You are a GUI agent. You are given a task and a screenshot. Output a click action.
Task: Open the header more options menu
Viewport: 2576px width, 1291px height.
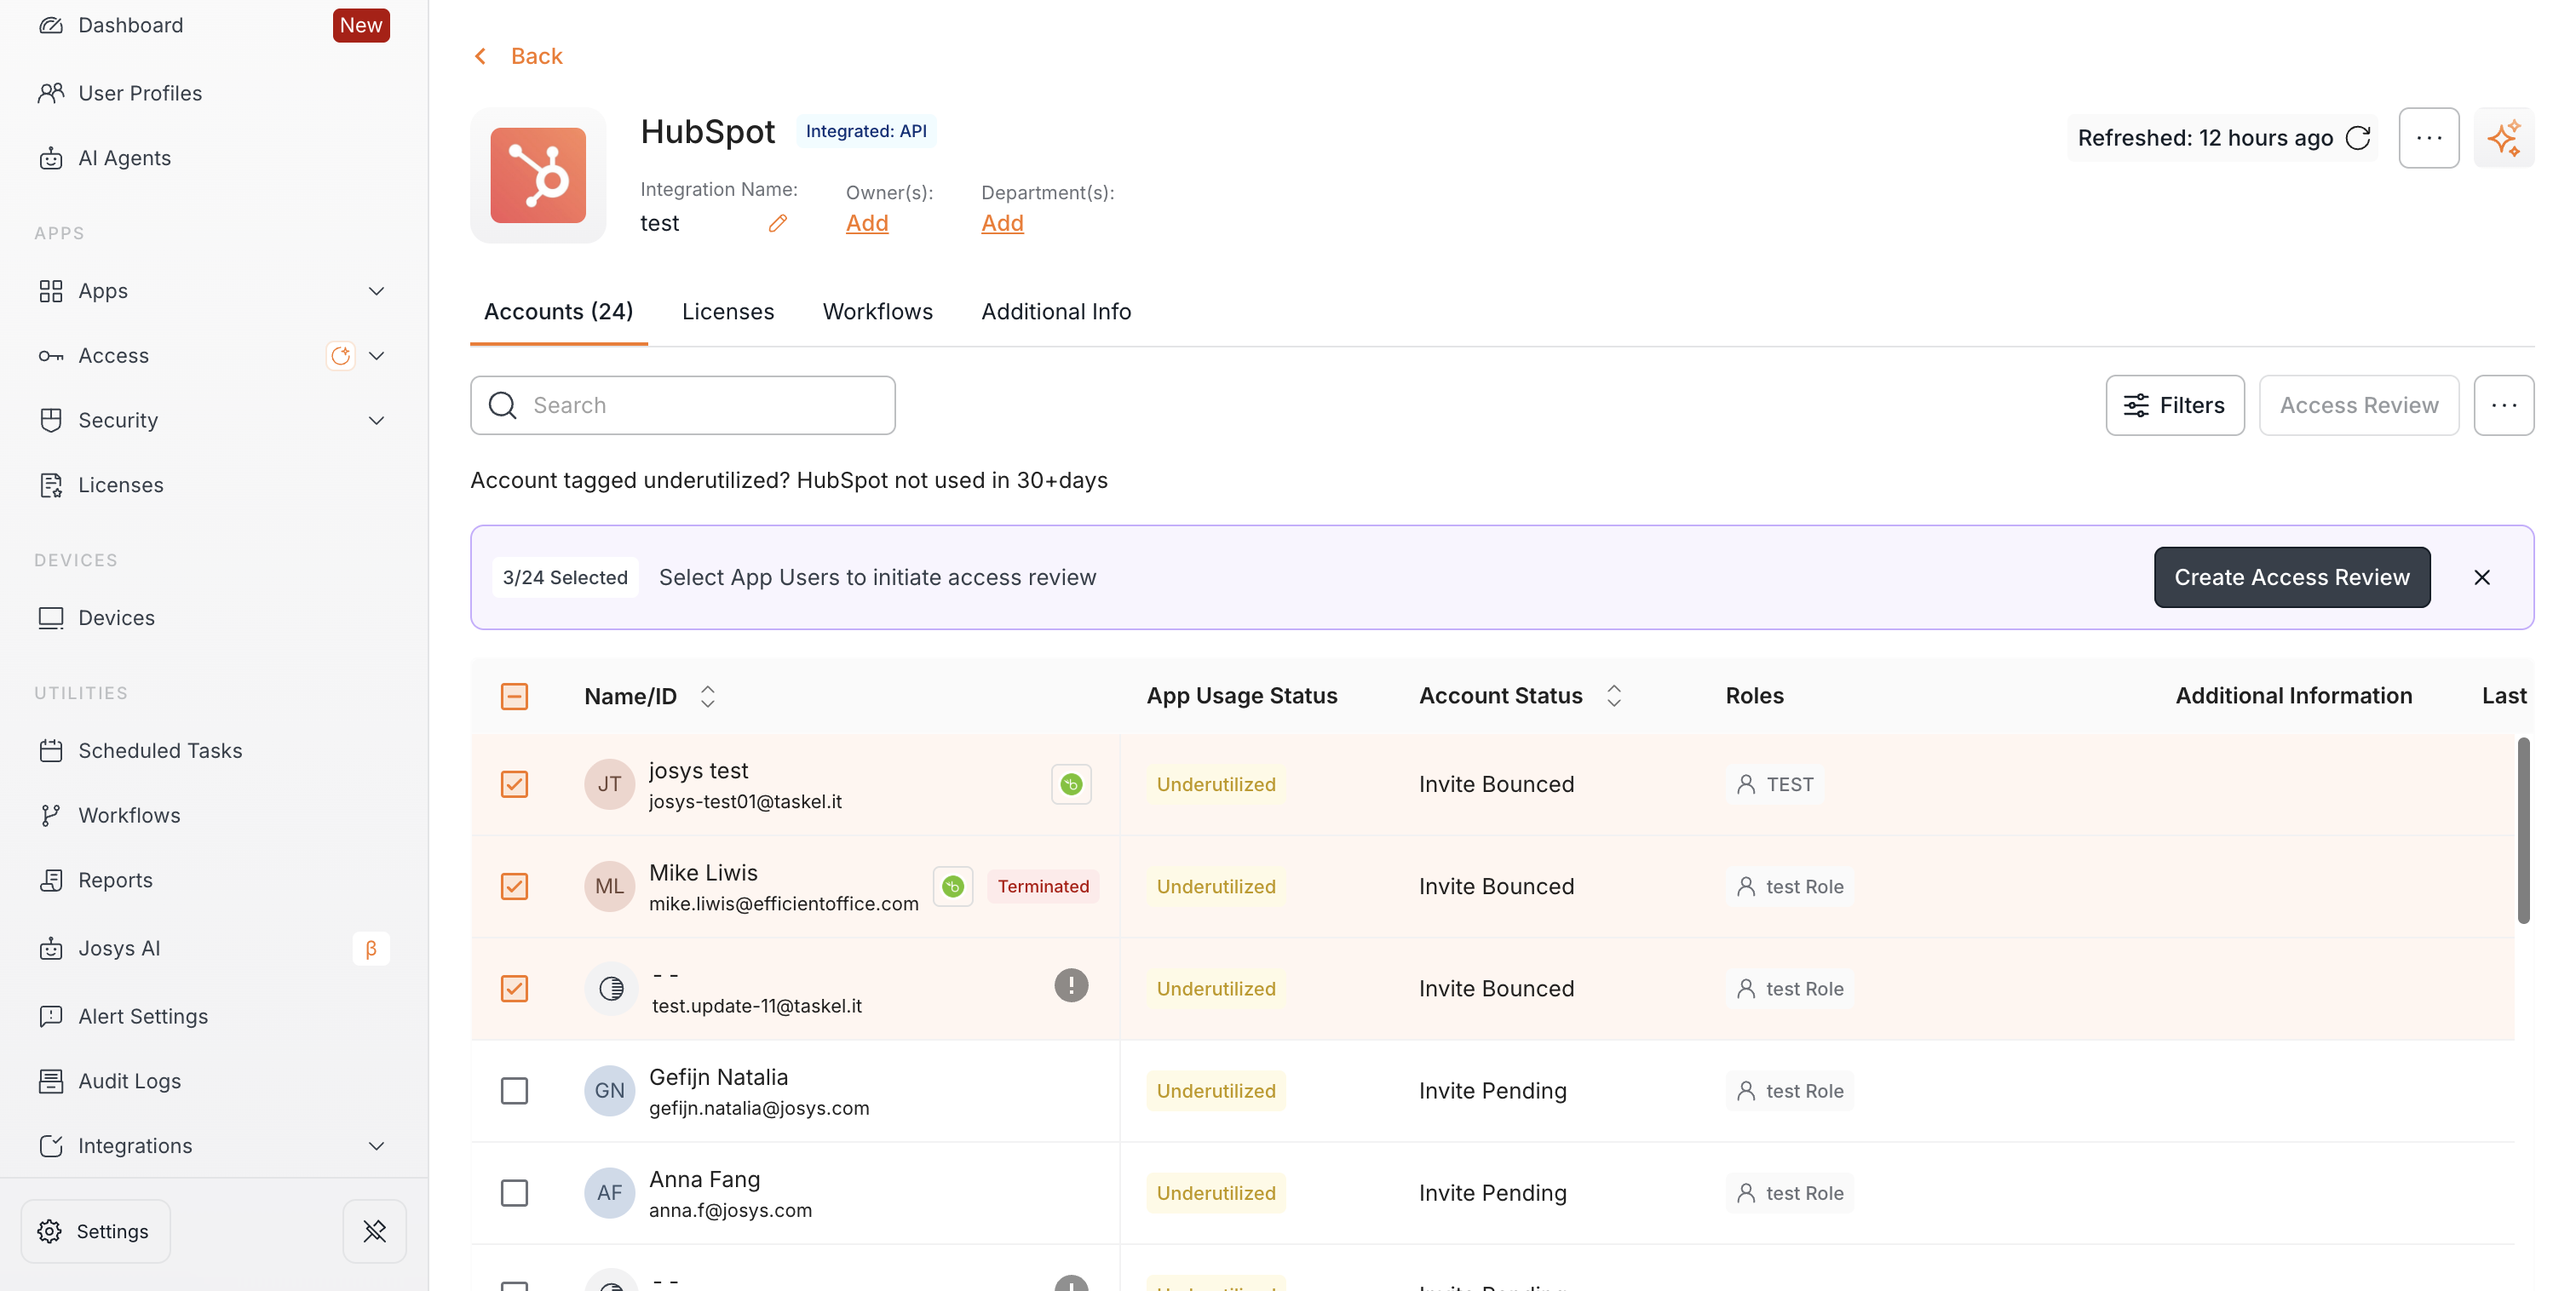pyautogui.click(x=2429, y=138)
